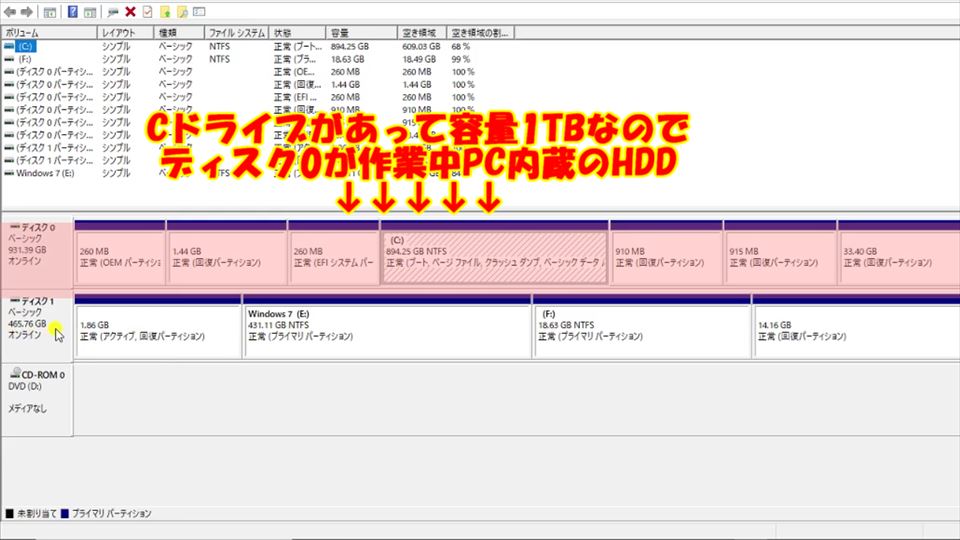
Task: Sort by the ファイル システム column header
Action: (236, 33)
